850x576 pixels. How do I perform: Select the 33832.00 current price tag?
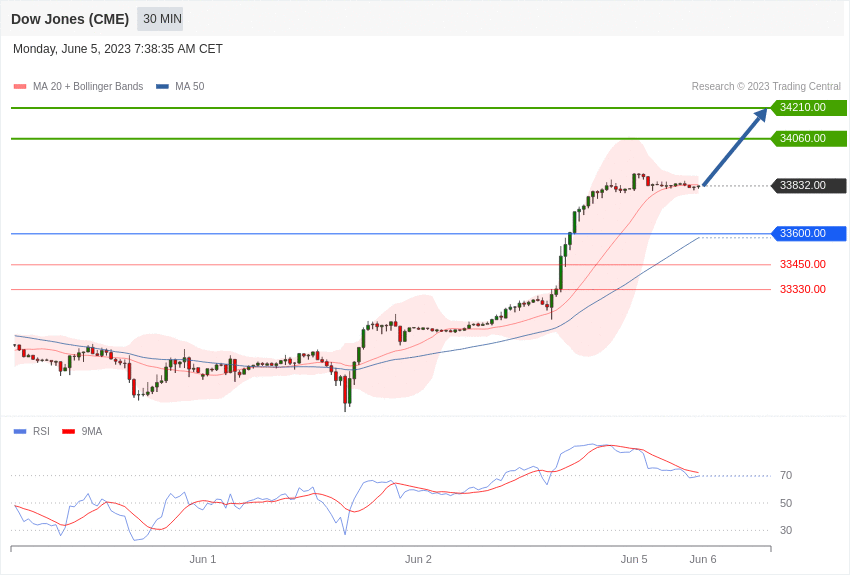point(809,186)
